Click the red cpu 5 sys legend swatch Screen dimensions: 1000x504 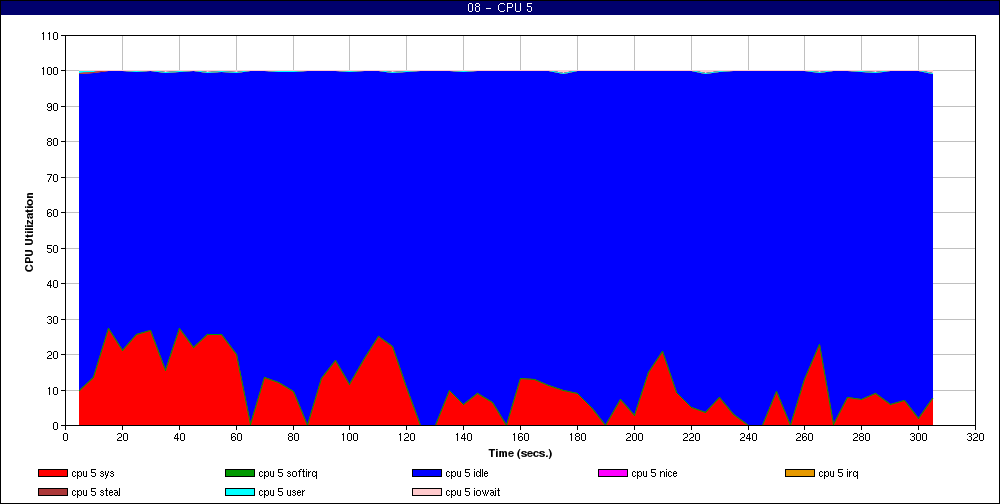pyautogui.click(x=53, y=473)
